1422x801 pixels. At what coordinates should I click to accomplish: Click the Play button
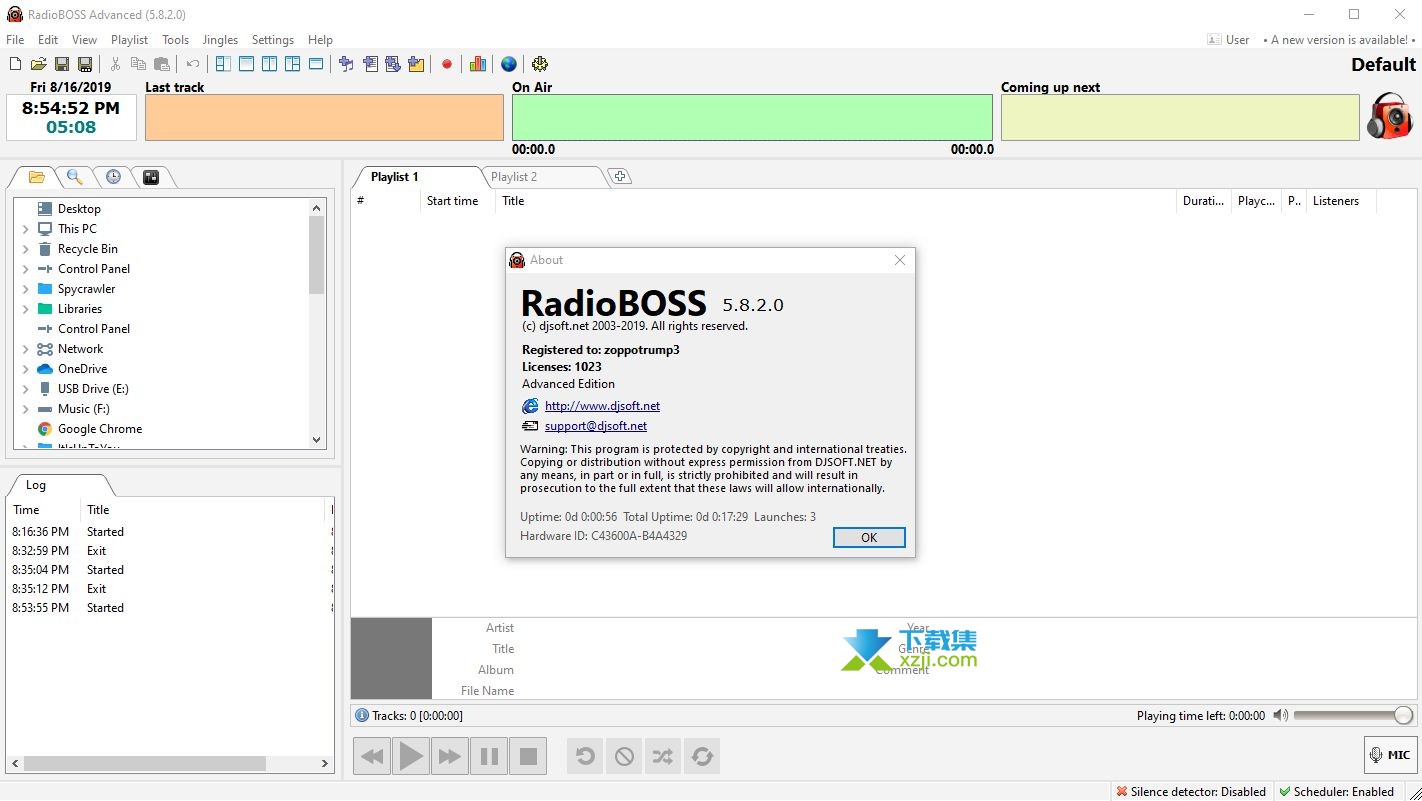click(411, 756)
